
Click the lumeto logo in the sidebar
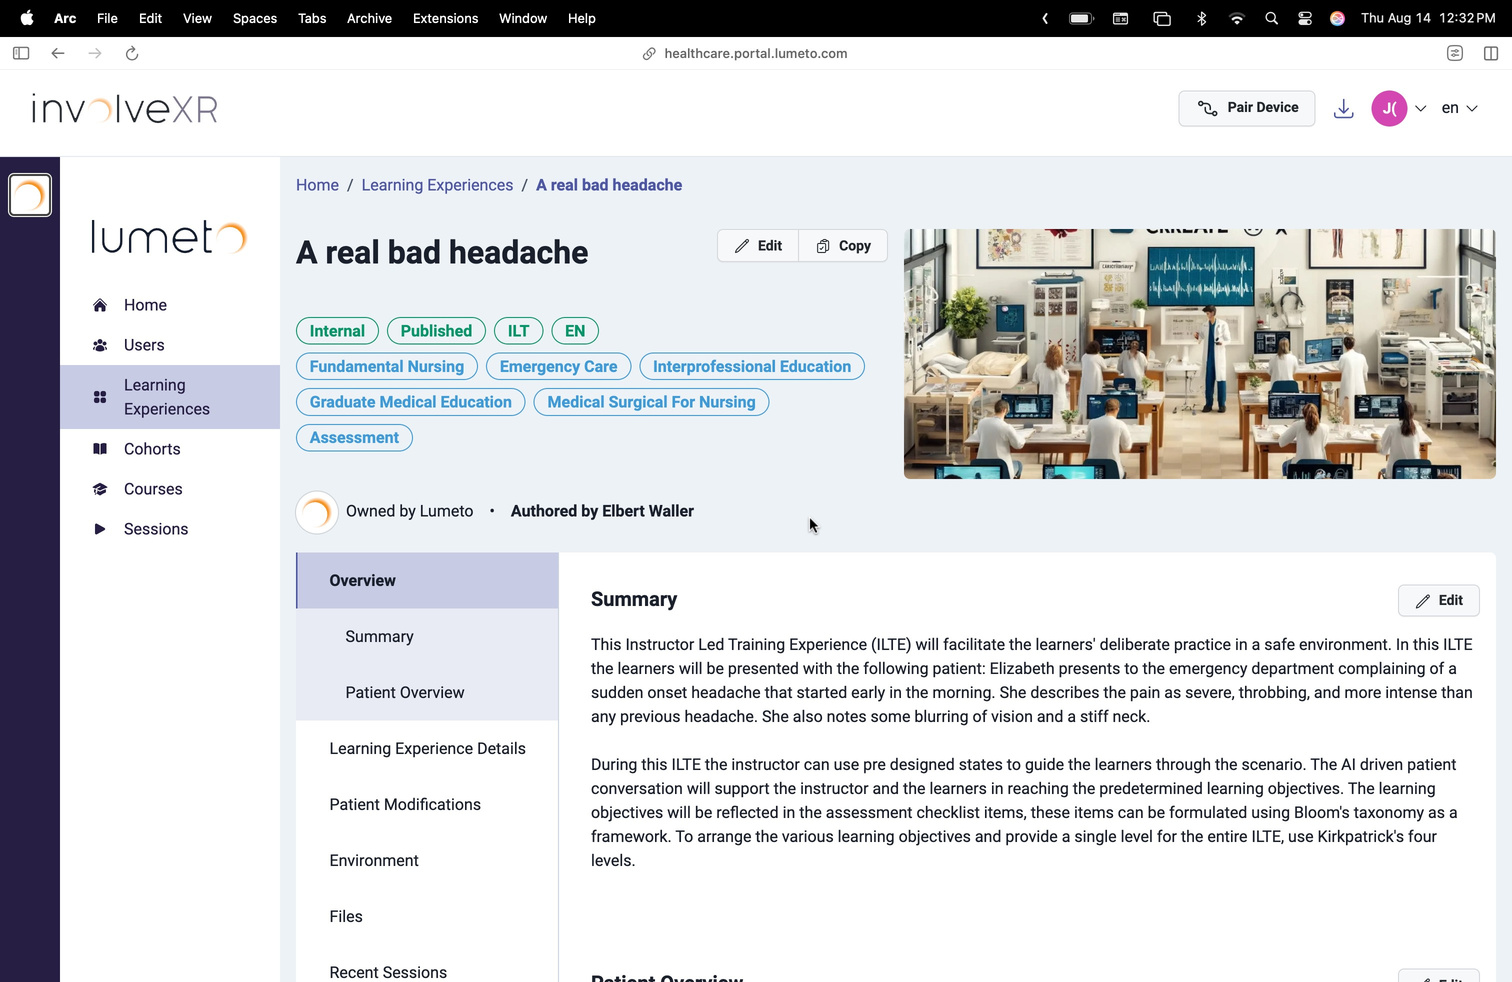169,237
